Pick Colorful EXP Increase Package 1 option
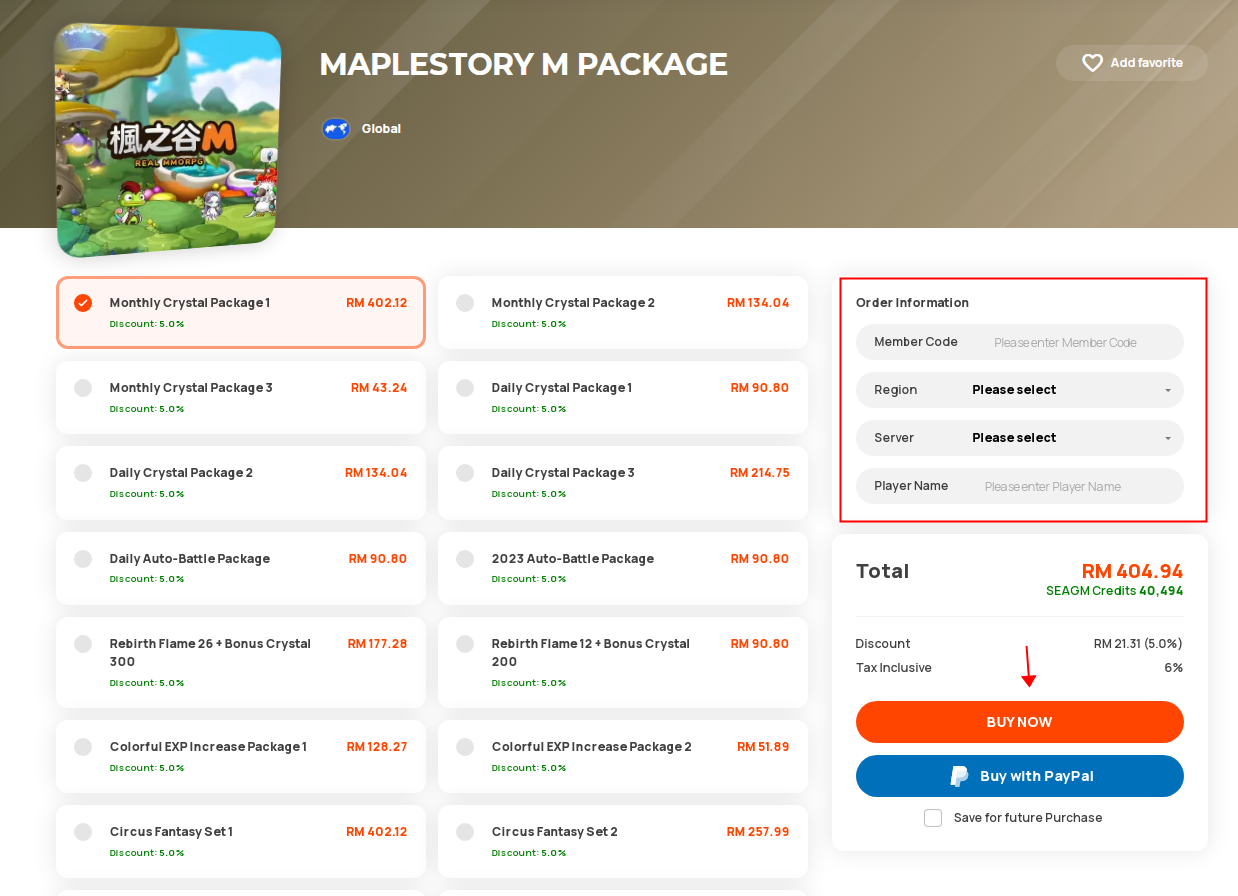This screenshot has height=896, width=1238. click(x=241, y=756)
